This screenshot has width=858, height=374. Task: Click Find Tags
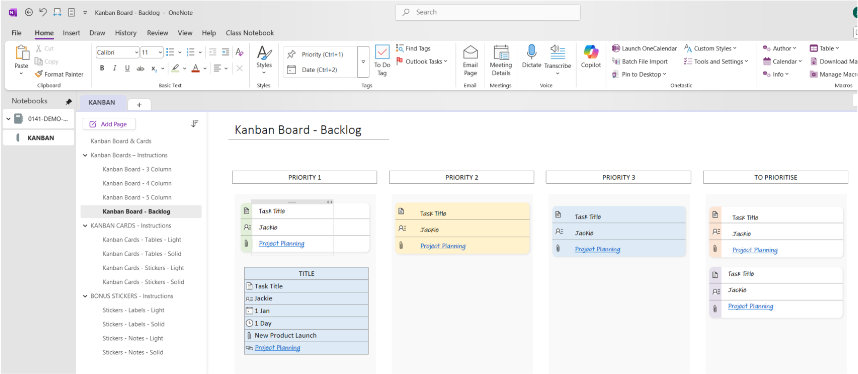414,48
